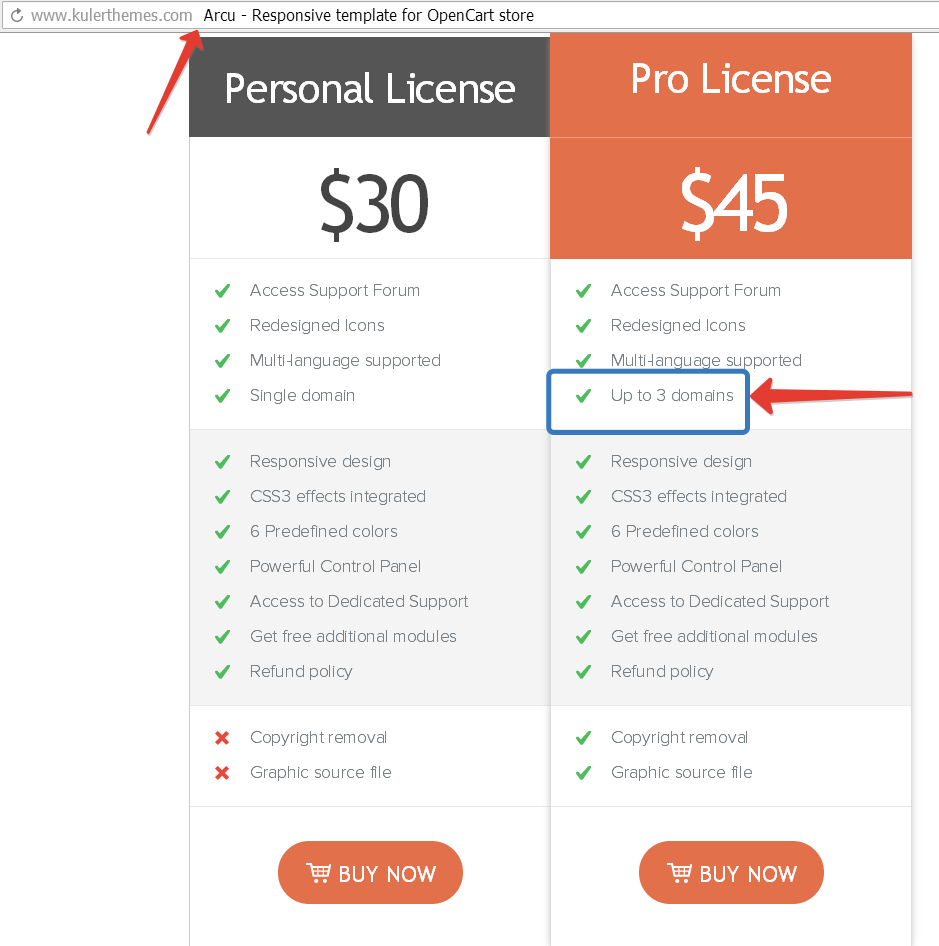The width and height of the screenshot is (939, 946).
Task: Click Arcu page title text
Action: pyautogui.click(x=368, y=16)
